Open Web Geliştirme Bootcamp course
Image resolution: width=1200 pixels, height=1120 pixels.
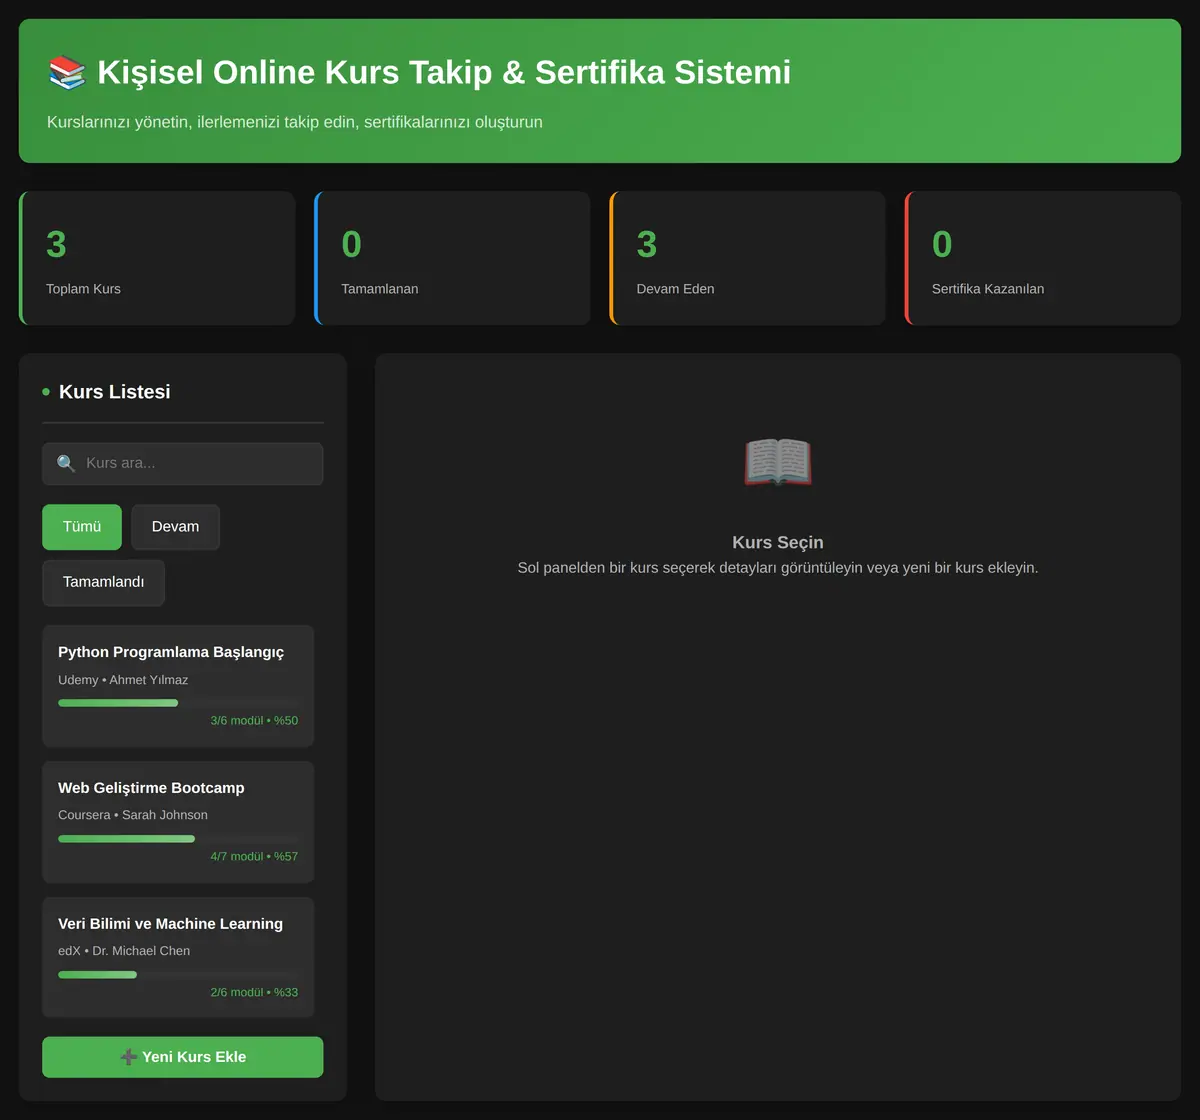pos(178,822)
